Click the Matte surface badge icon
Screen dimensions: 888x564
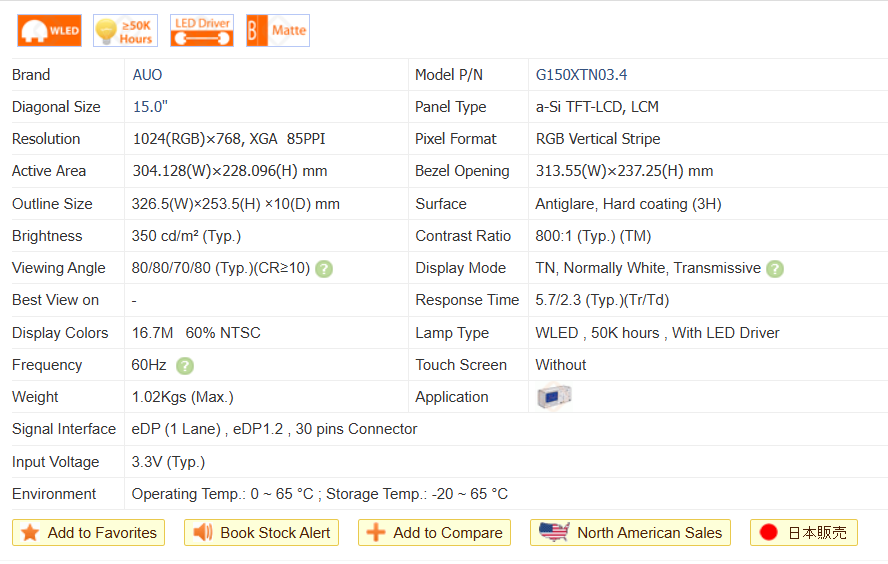click(x=278, y=30)
